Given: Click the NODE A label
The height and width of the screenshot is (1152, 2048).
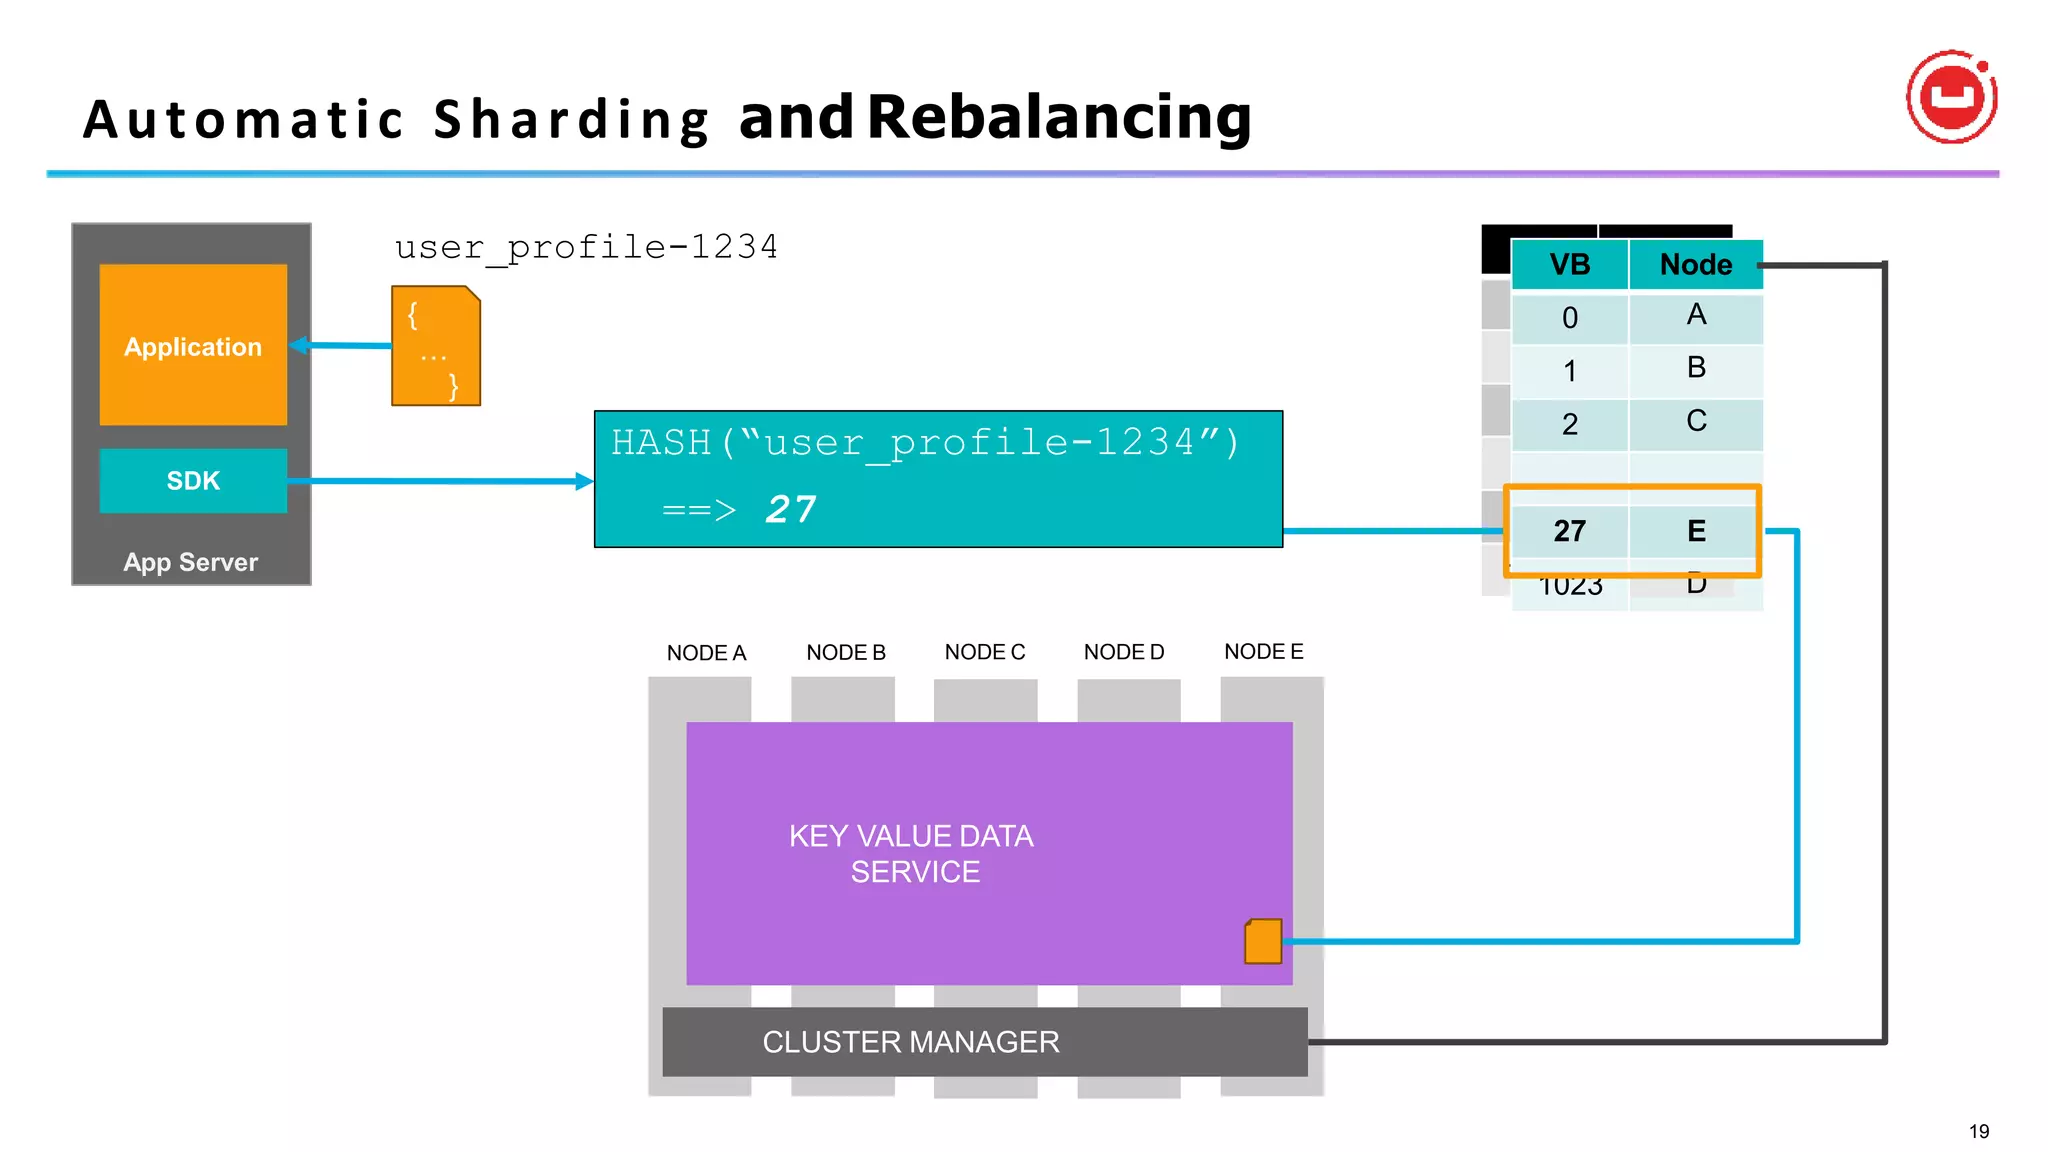Looking at the screenshot, I should [x=706, y=653].
